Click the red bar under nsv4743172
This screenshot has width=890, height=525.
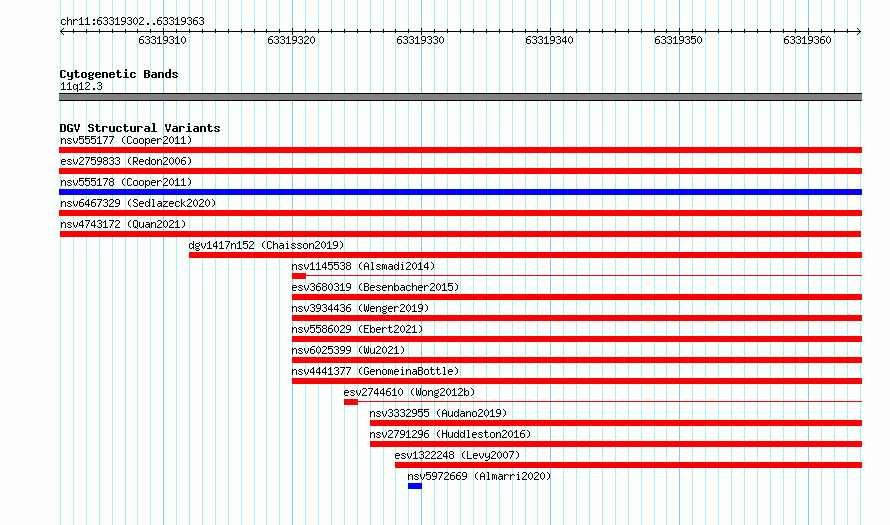point(460,234)
